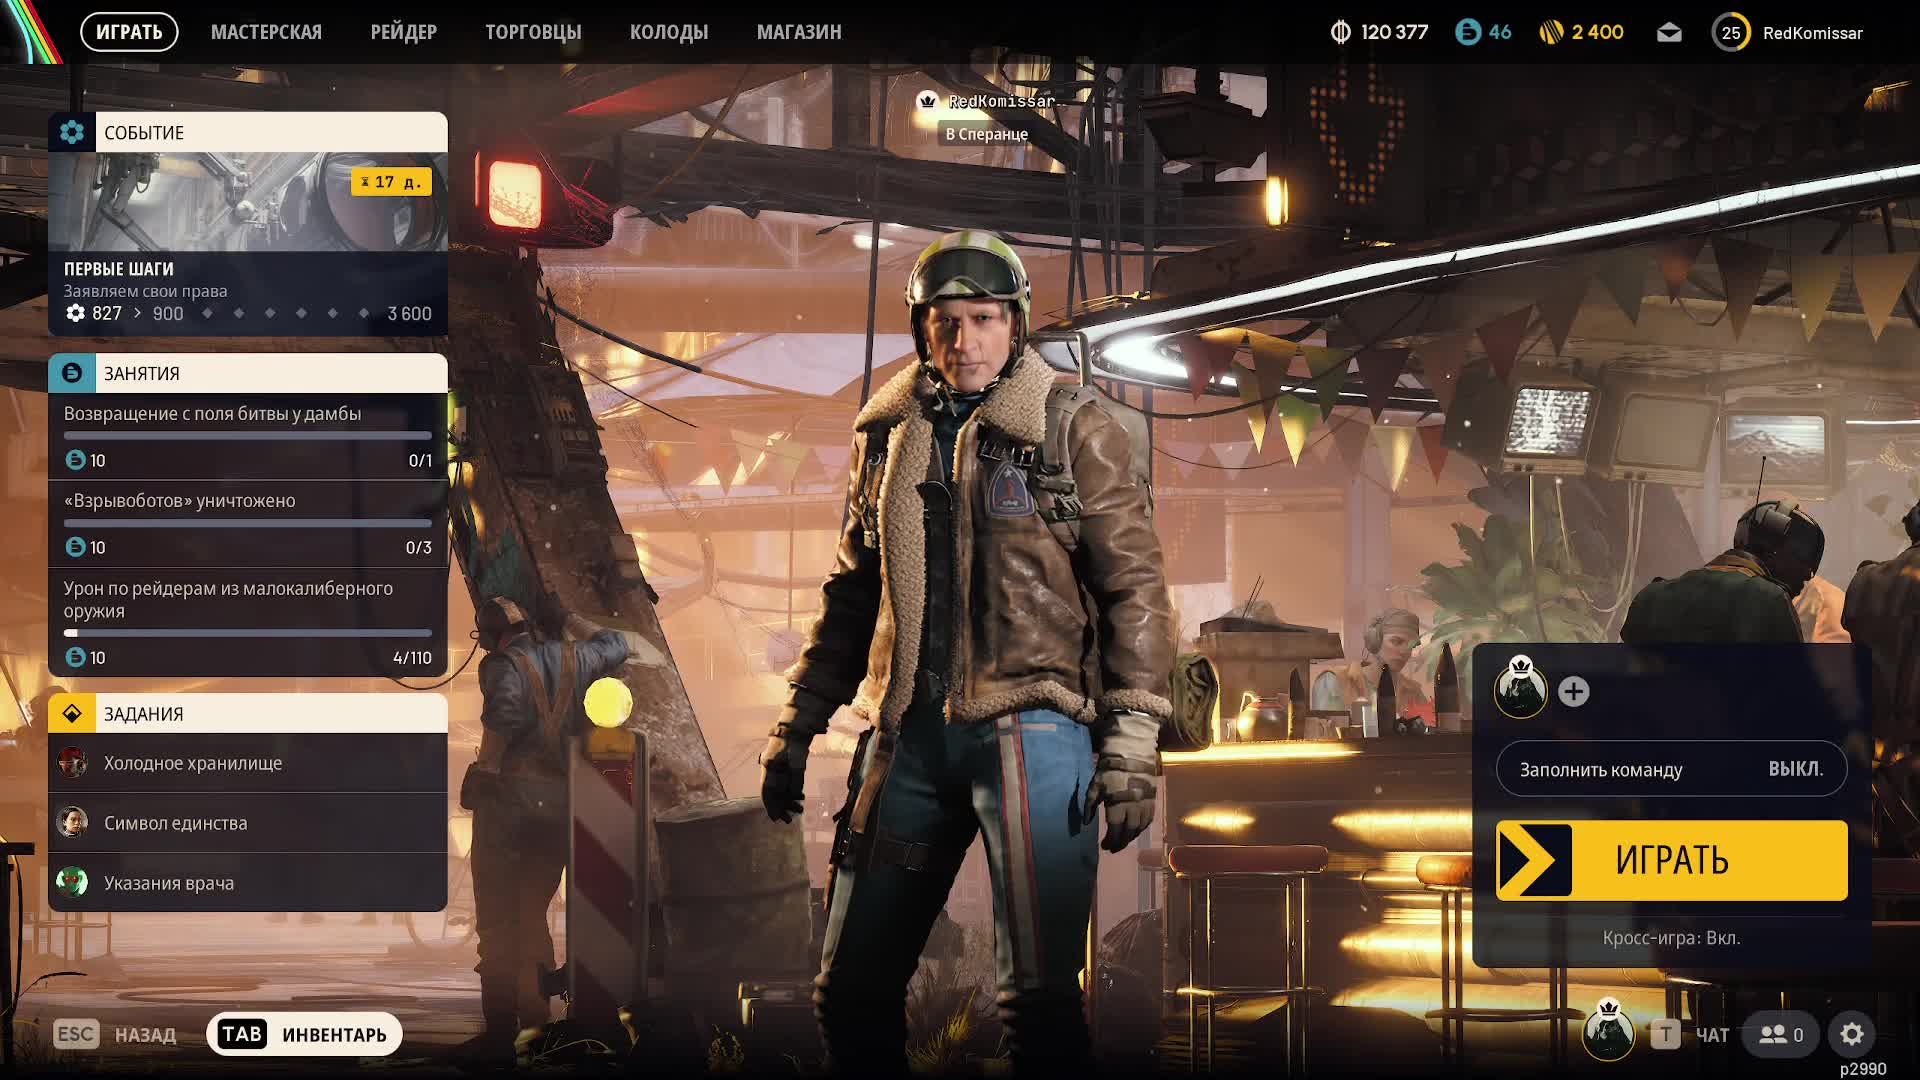Click the Tab Инвентарь button

(x=304, y=1034)
